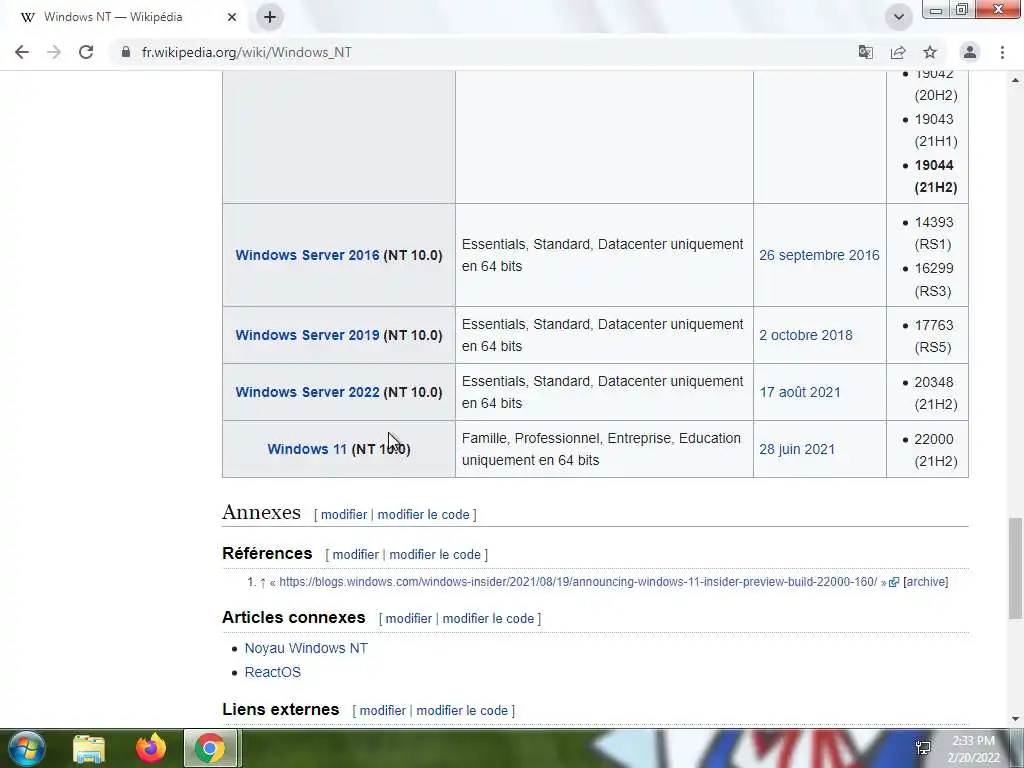The height and width of the screenshot is (768, 1024).
Task: Follow the 17 août 2021 link
Action: click(799, 392)
